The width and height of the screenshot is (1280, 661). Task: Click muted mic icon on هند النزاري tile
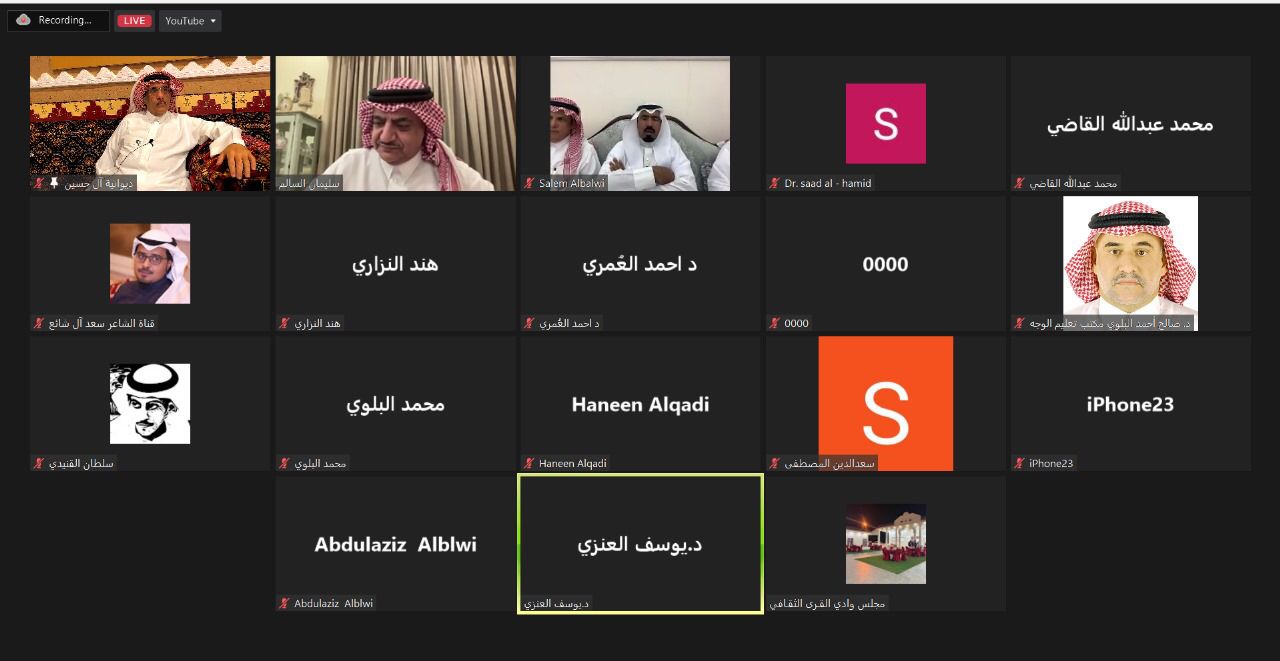point(284,323)
